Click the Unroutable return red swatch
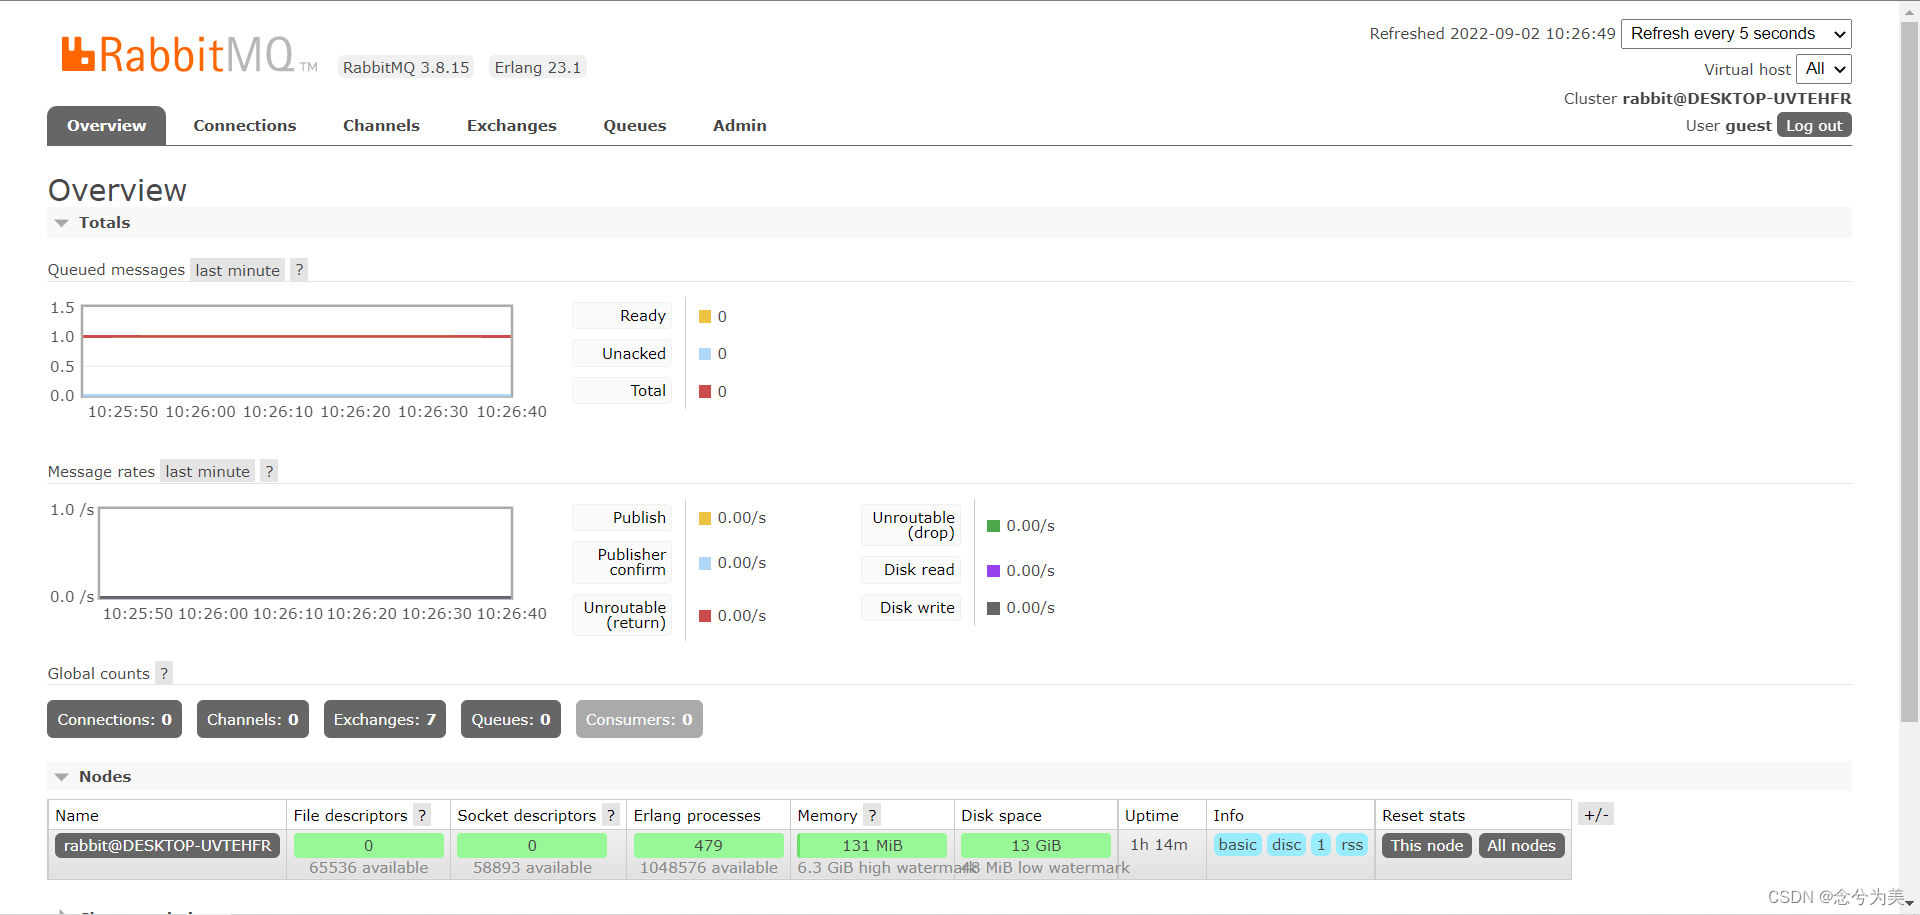The height and width of the screenshot is (915, 1920). click(x=705, y=616)
